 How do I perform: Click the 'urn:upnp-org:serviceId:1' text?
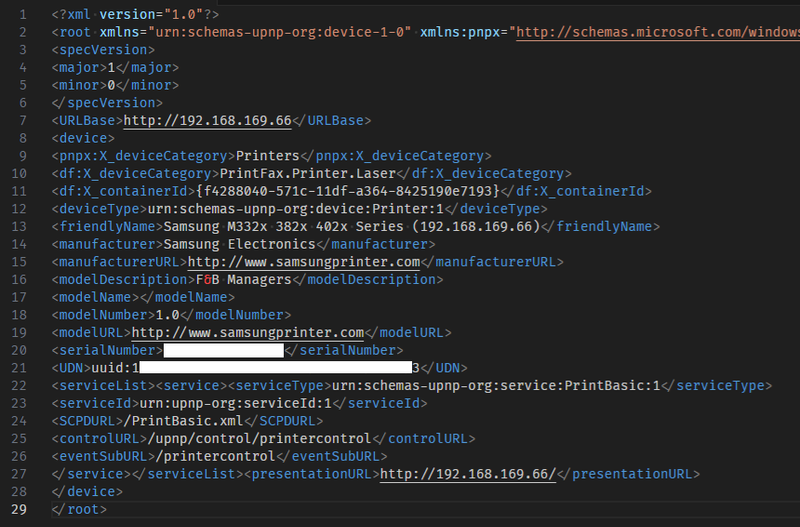(x=236, y=403)
